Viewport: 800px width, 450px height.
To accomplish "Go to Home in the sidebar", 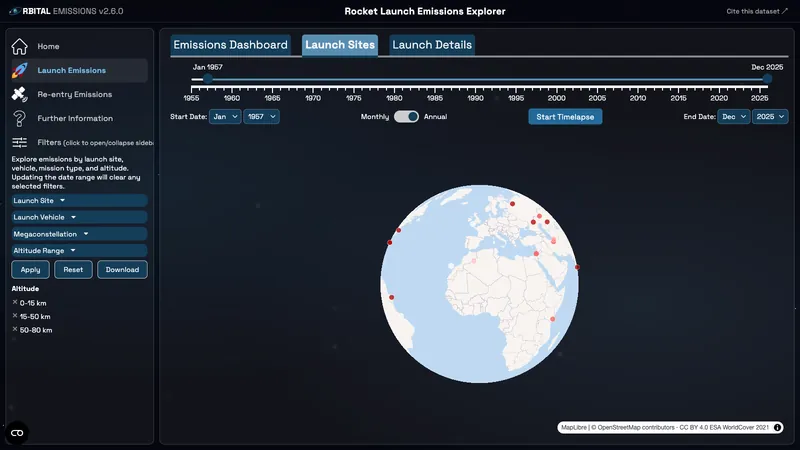I will [48, 46].
